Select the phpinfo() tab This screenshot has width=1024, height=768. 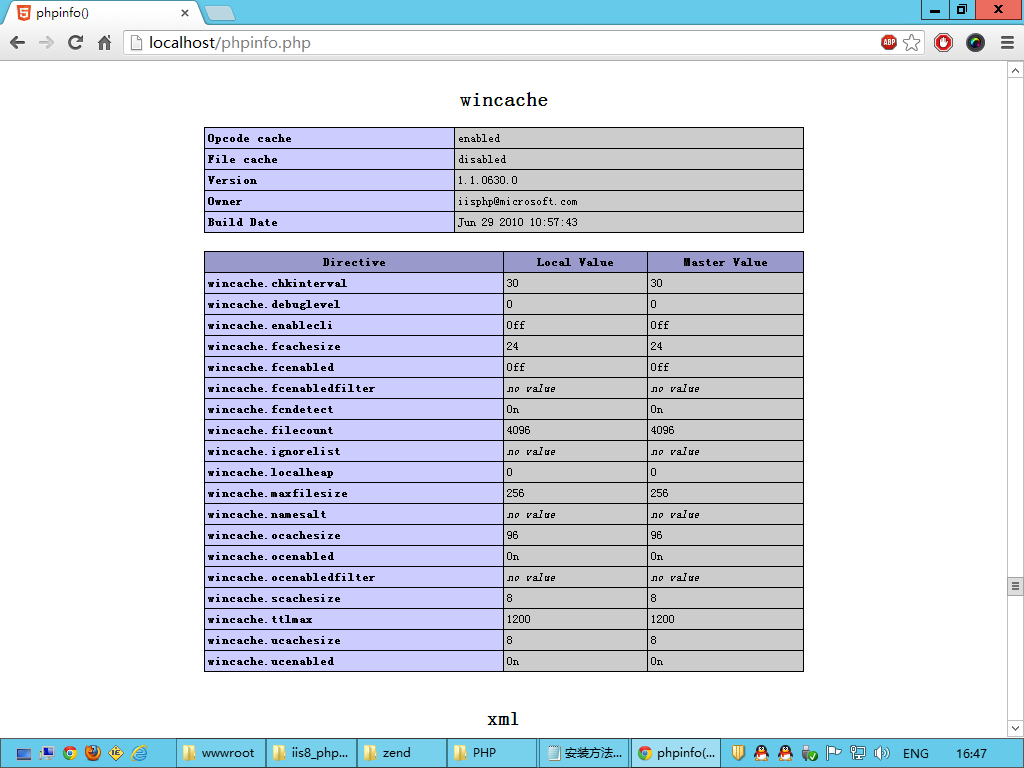click(x=101, y=13)
